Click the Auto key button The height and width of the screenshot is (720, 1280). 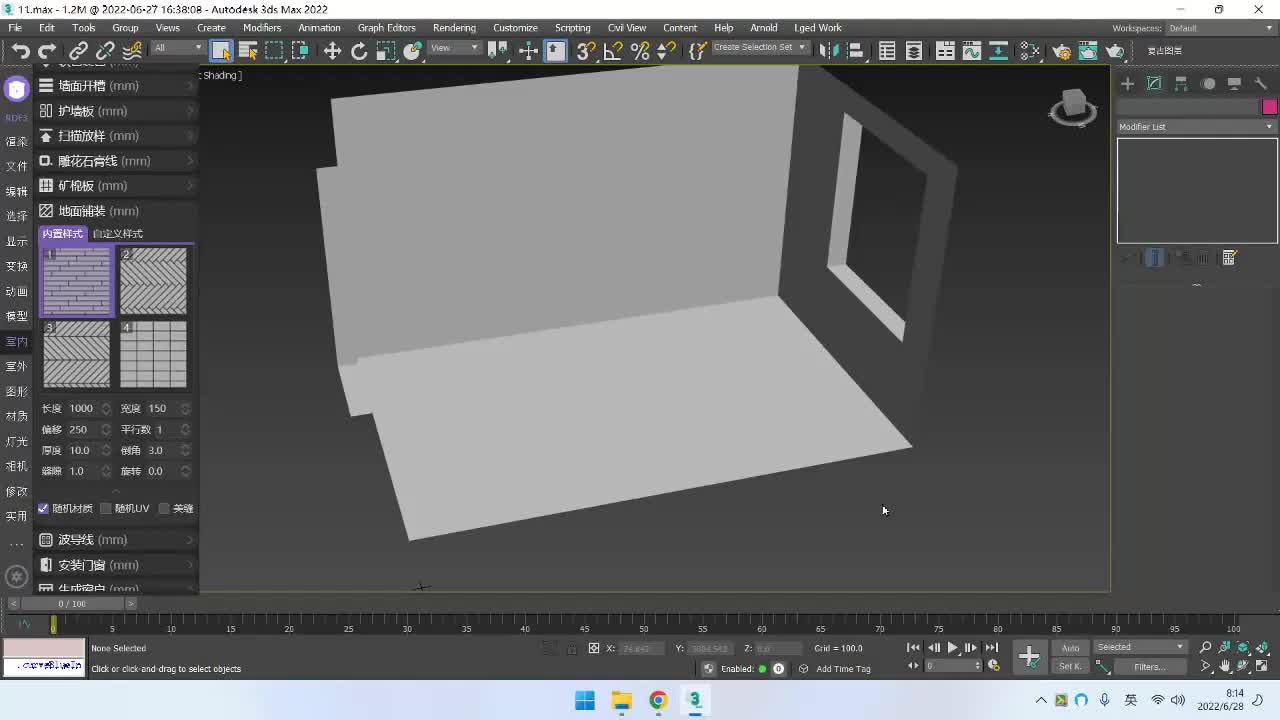pyautogui.click(x=1070, y=648)
